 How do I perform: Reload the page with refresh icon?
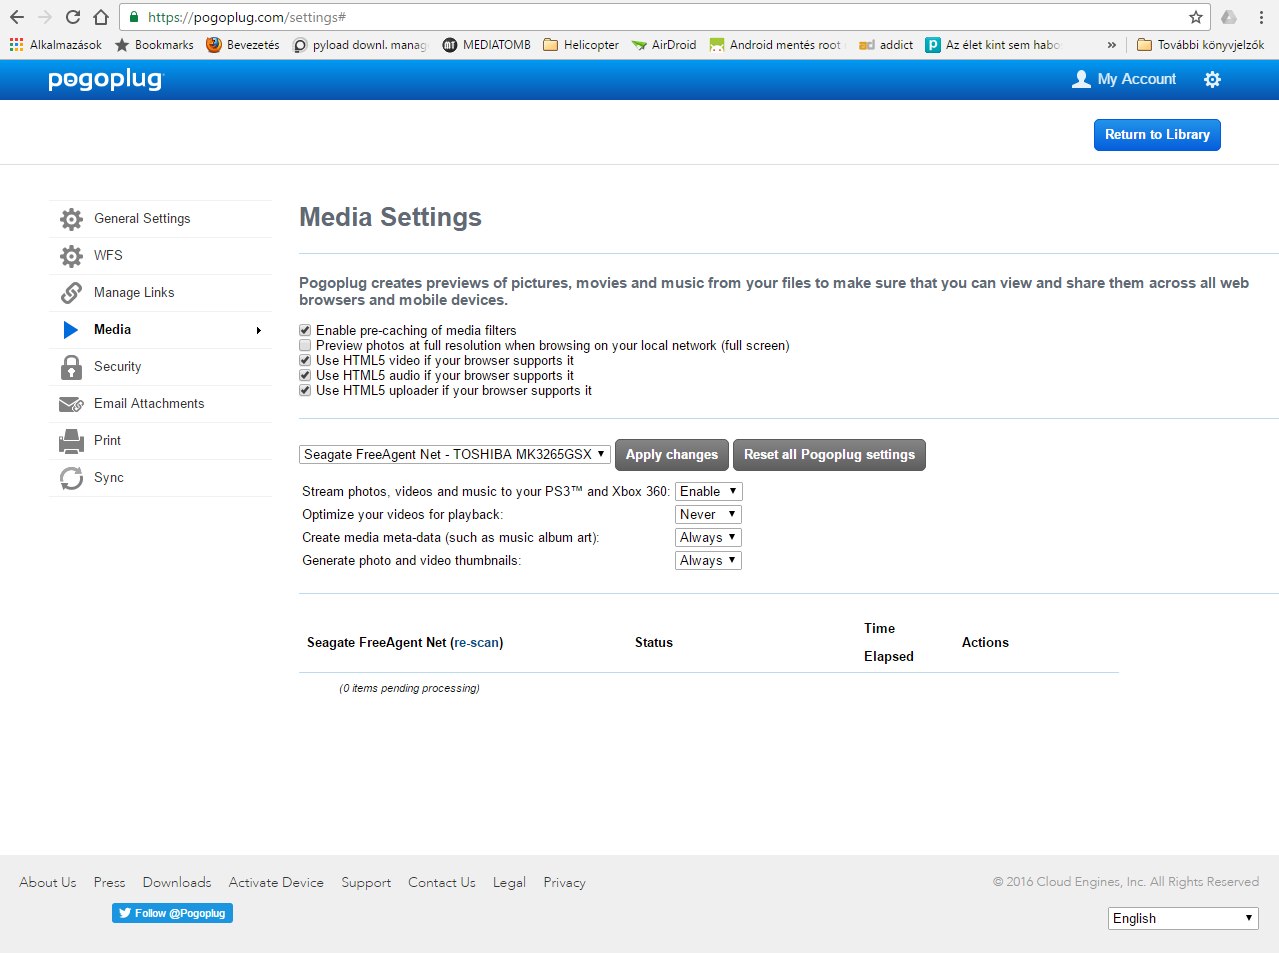pyautogui.click(x=73, y=17)
